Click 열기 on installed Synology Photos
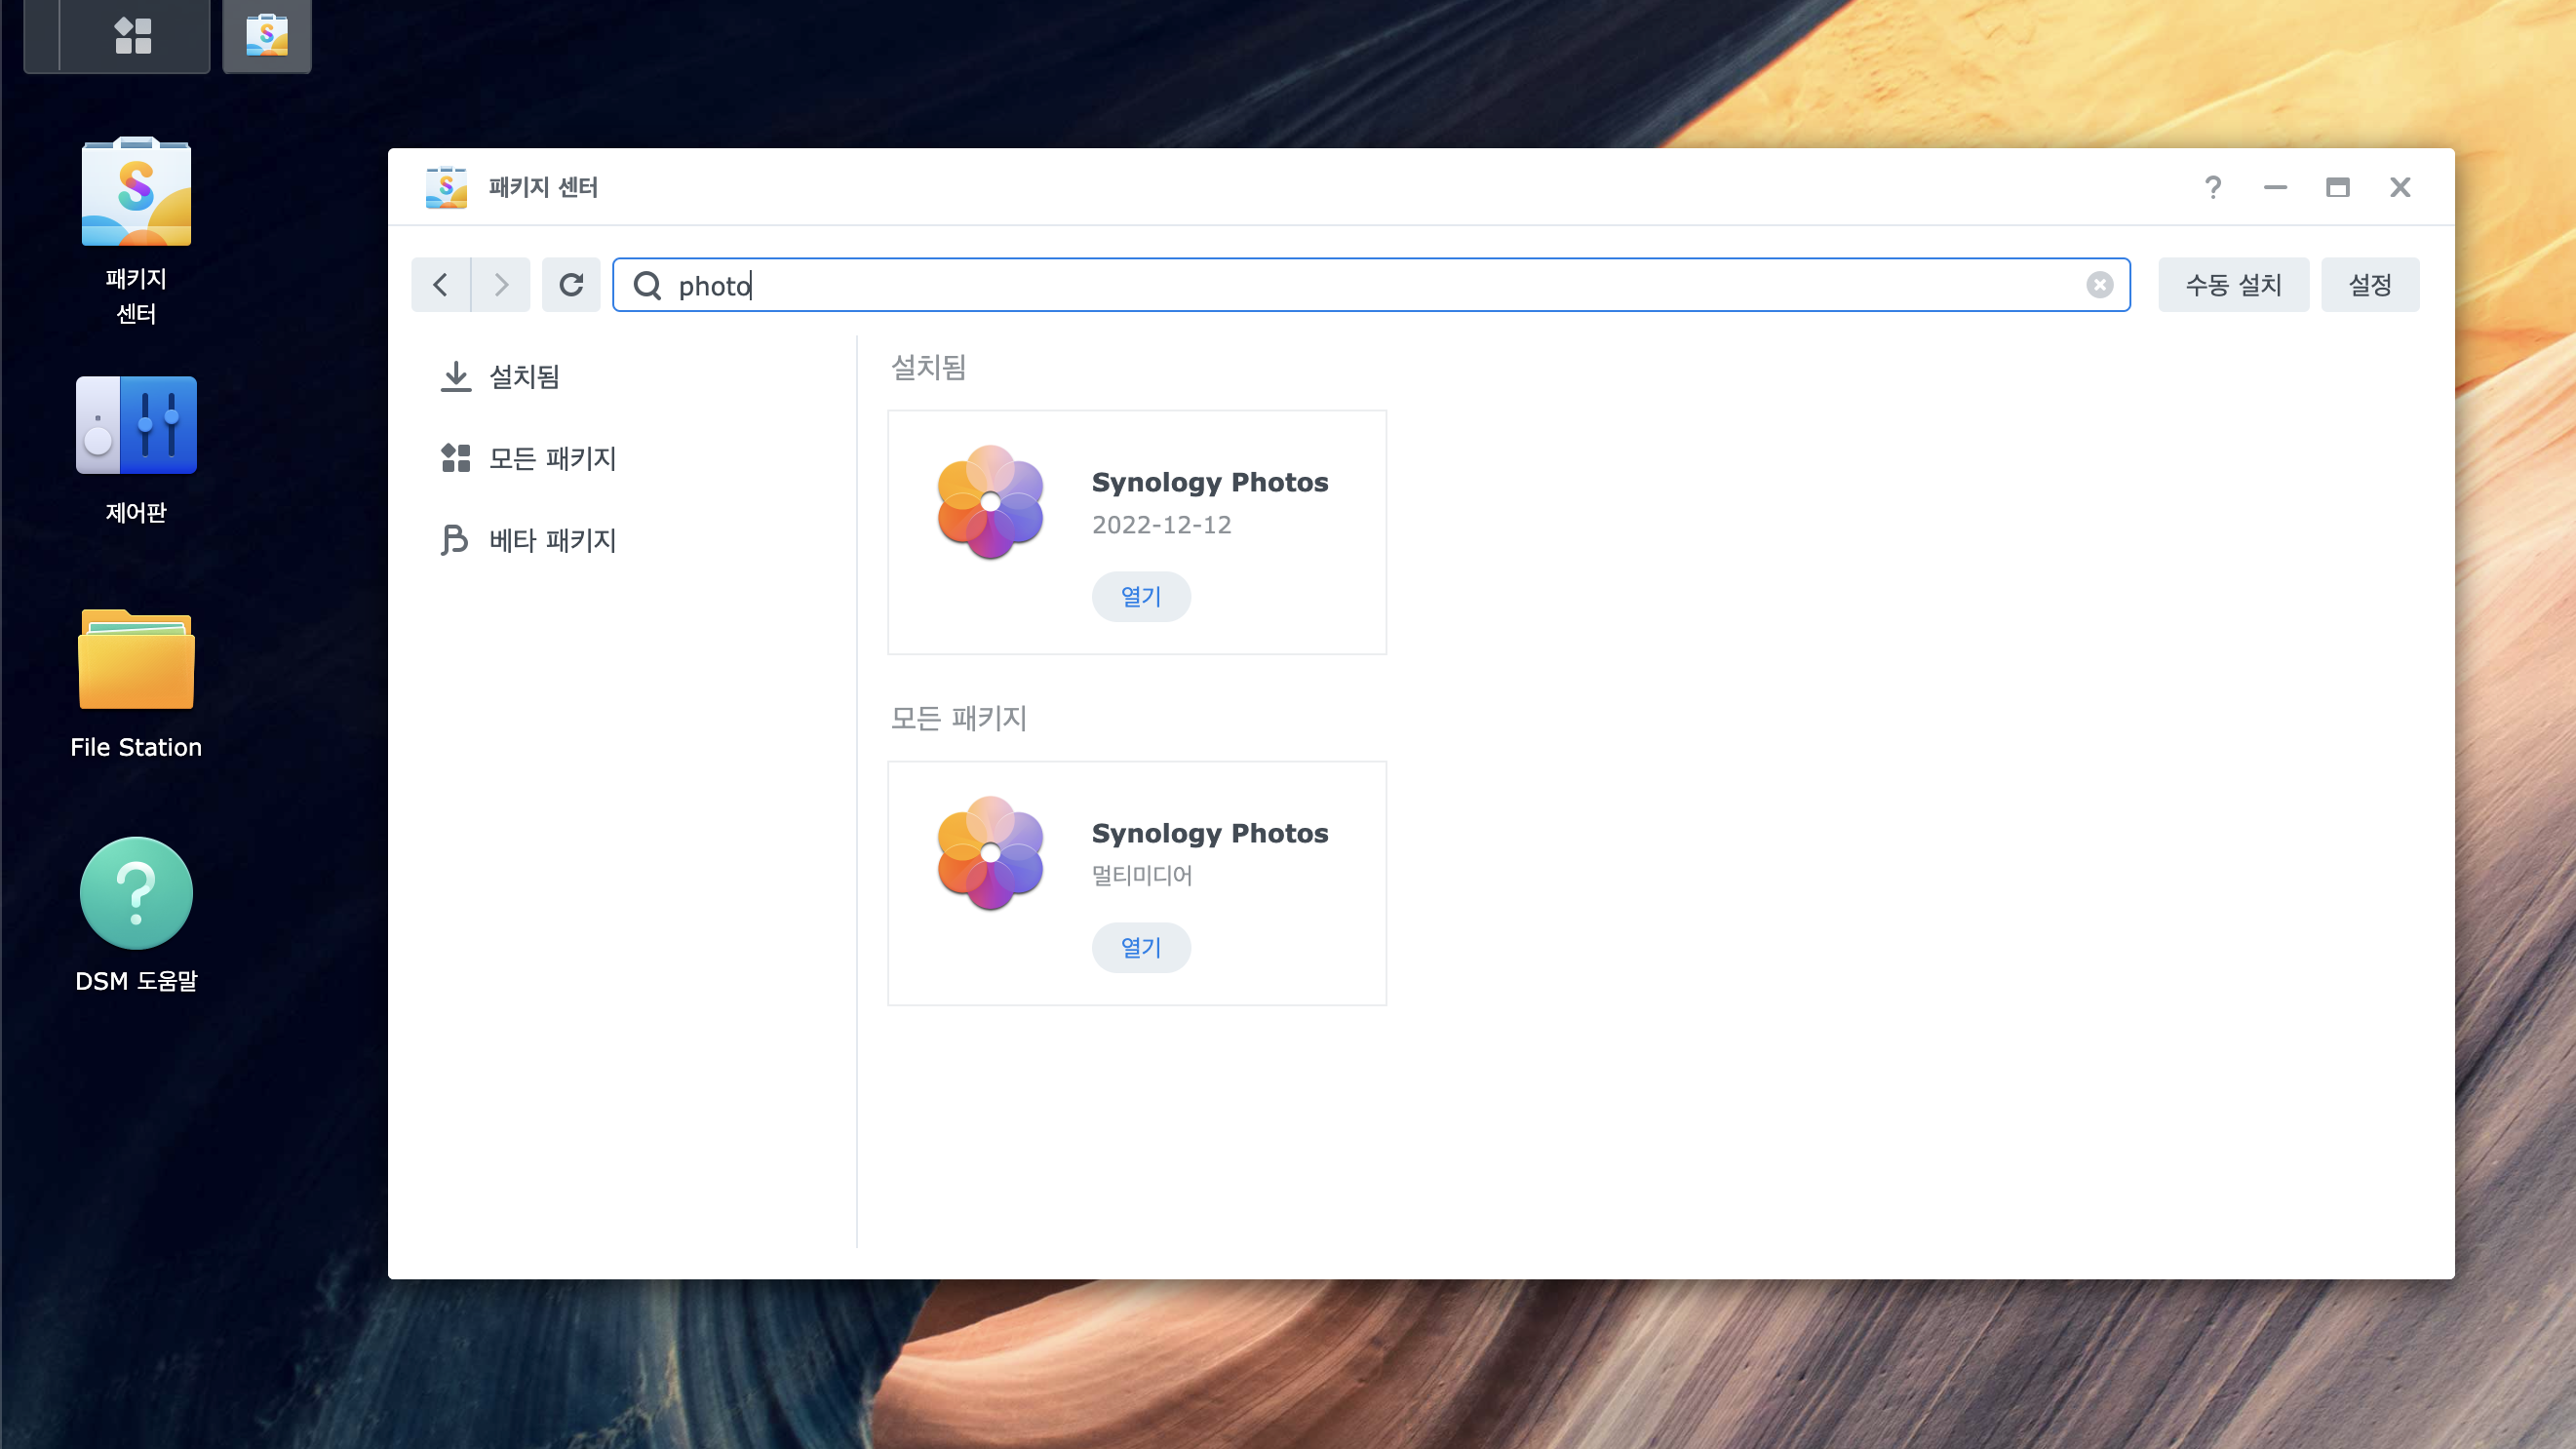Viewport: 2576px width, 1449px height. 1140,597
